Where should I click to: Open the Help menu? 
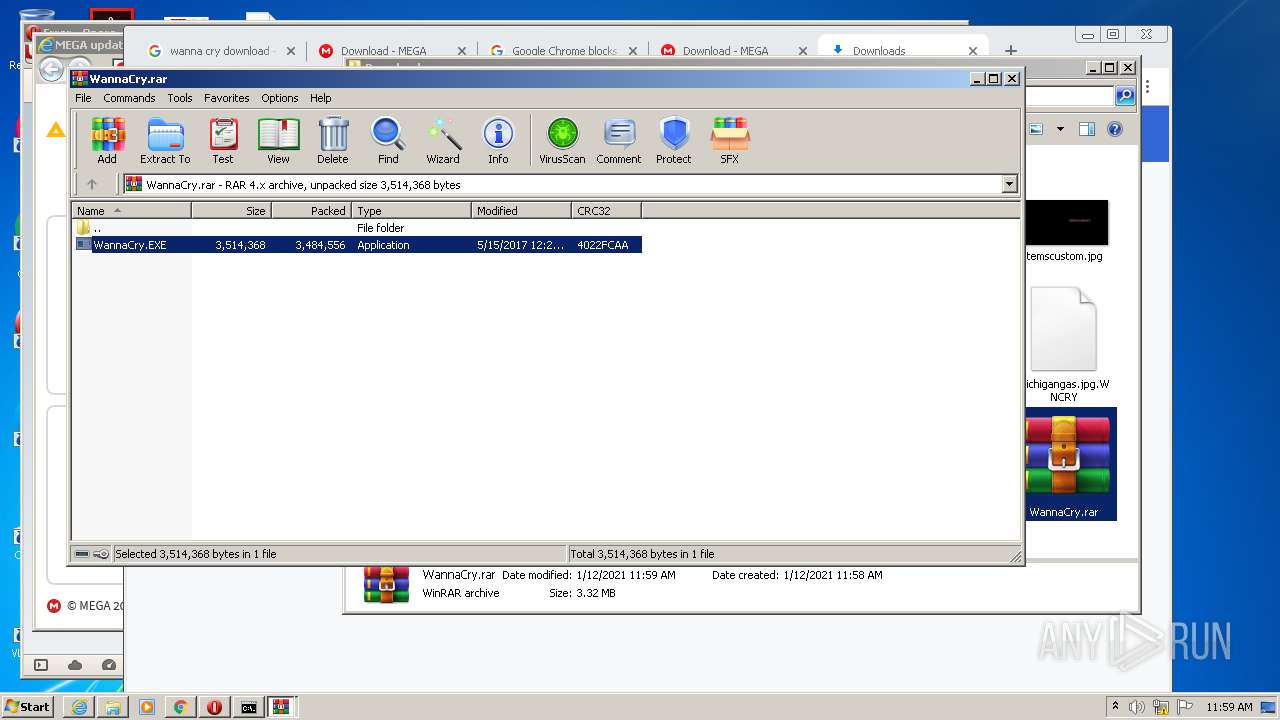[320, 98]
